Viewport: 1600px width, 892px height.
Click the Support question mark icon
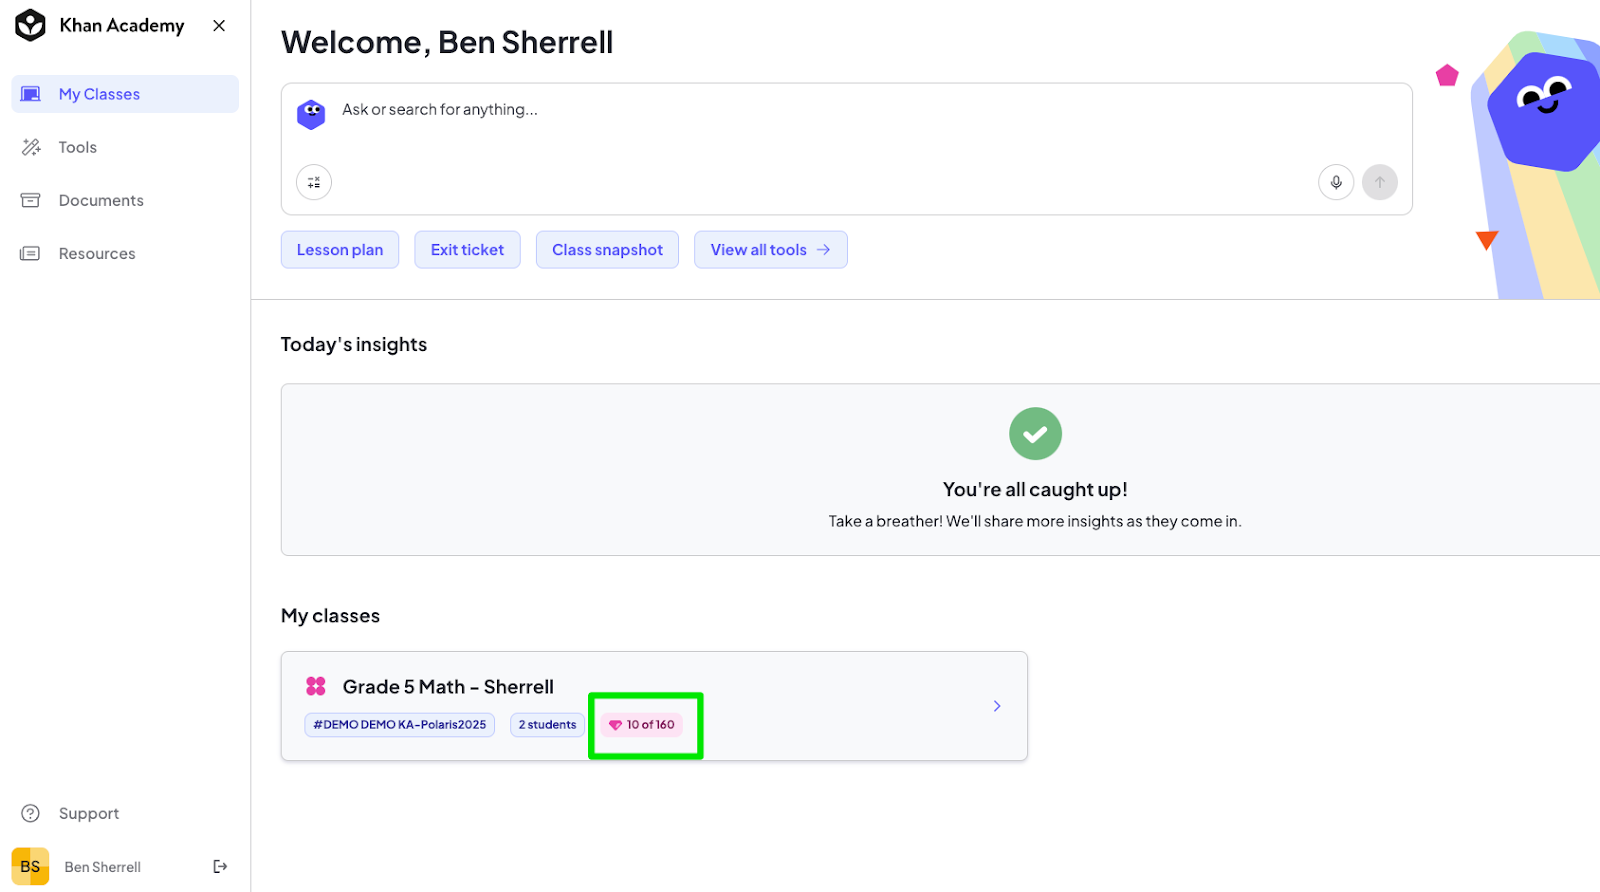pyautogui.click(x=31, y=813)
